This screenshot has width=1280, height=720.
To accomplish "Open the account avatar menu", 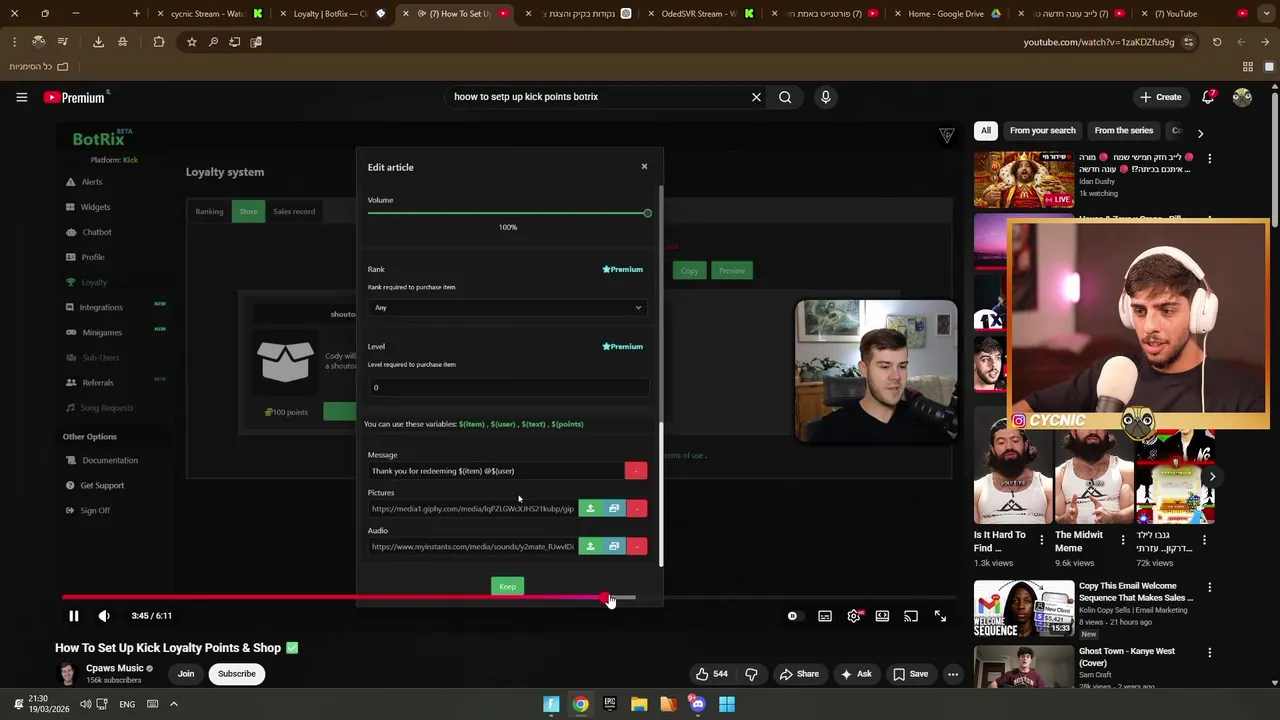I will coord(1242,97).
